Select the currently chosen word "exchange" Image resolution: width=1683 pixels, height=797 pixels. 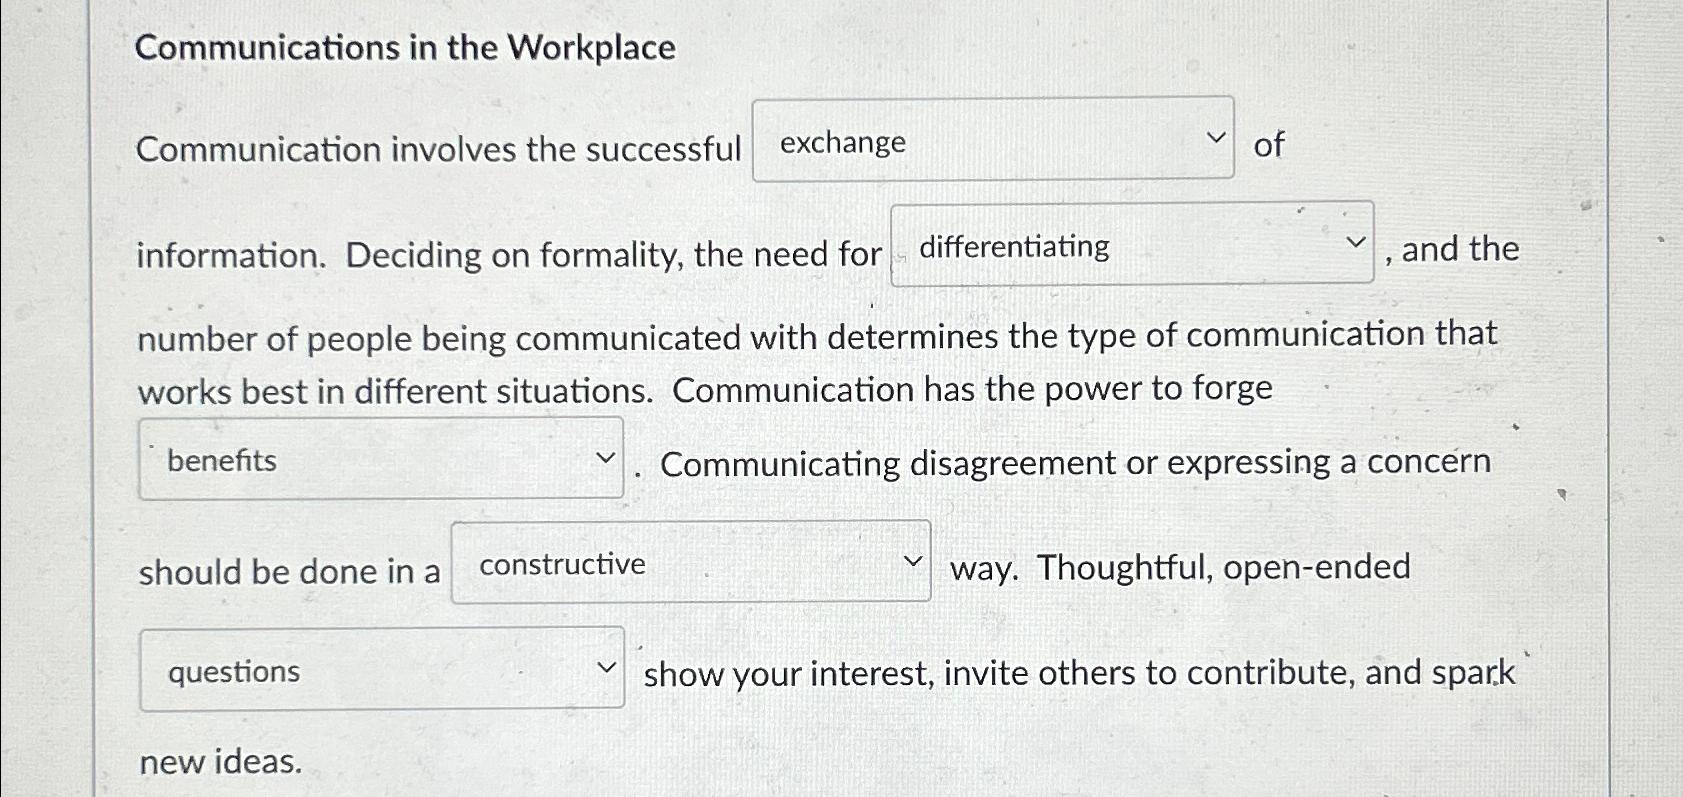coord(840,144)
